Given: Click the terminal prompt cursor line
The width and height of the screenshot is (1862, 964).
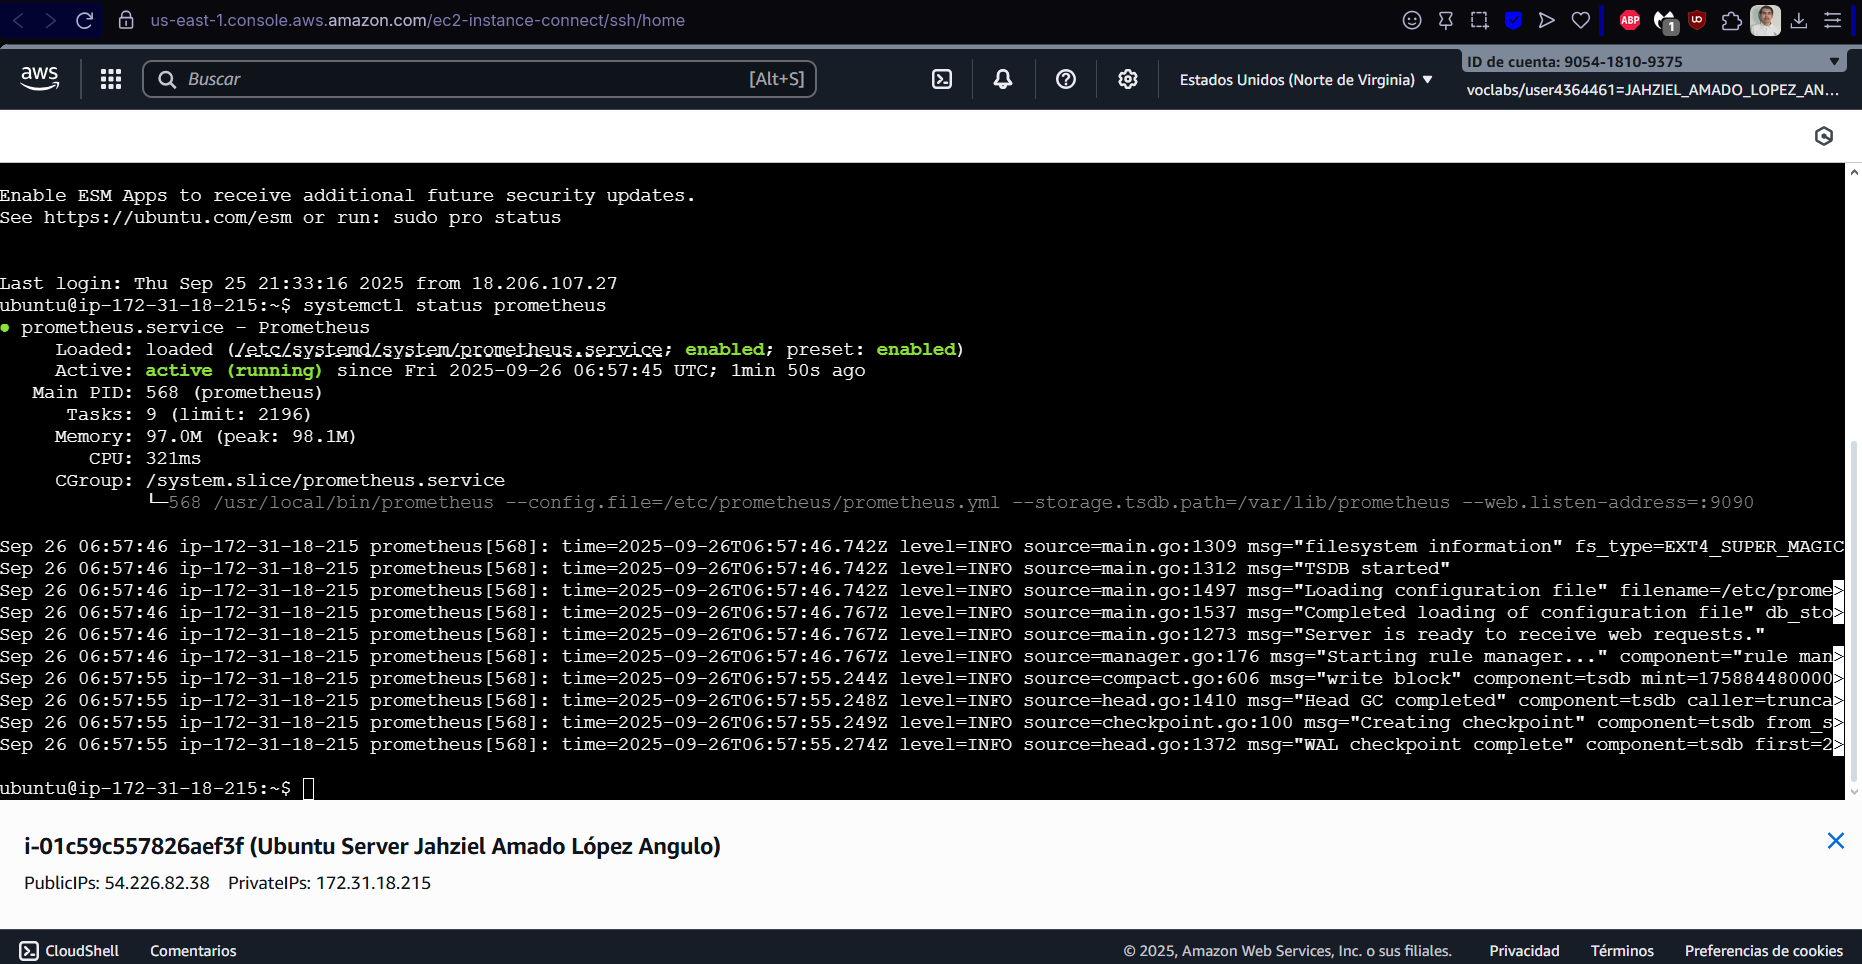Looking at the screenshot, I should (x=157, y=788).
